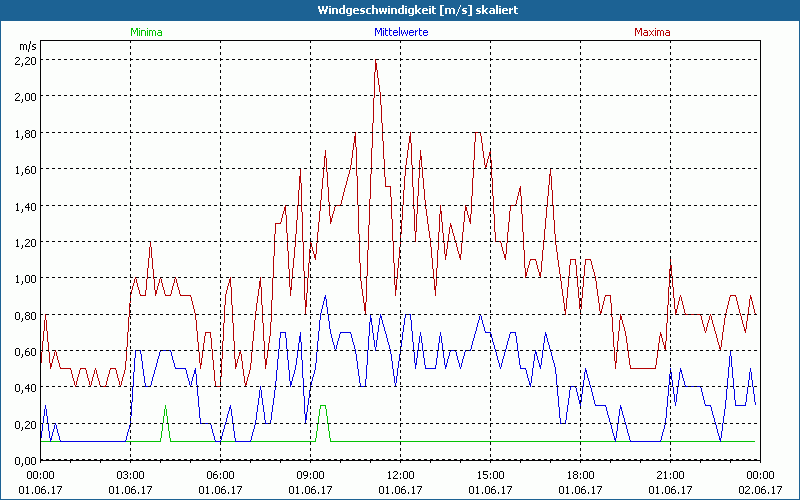800x500 pixels.
Task: Click the green Minima spike near 04:00
Action: tap(165, 407)
